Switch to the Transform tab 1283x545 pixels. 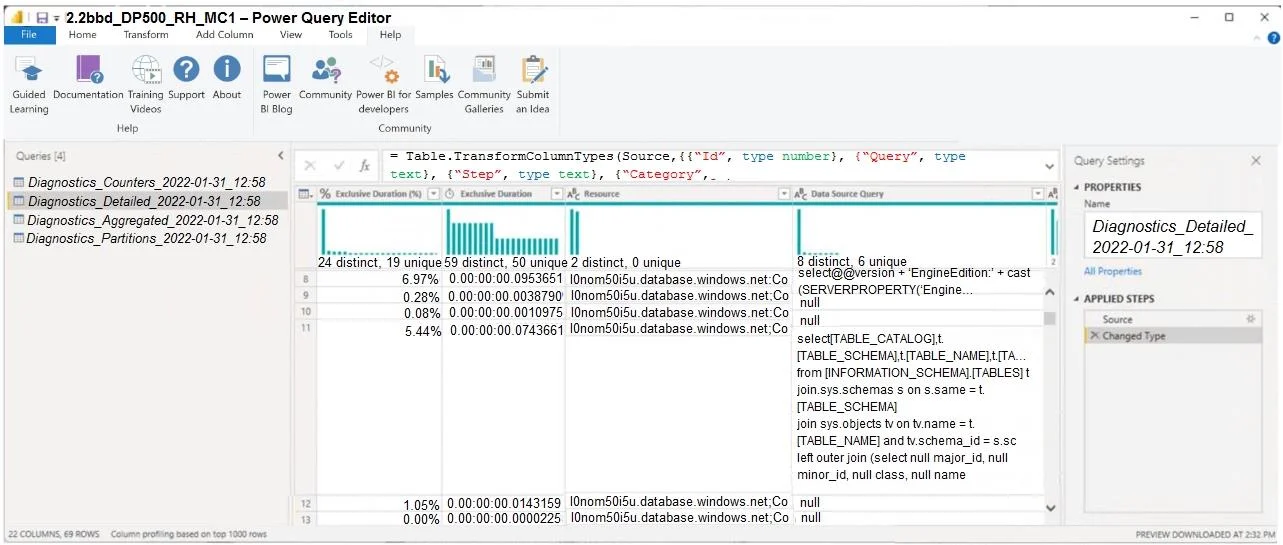coord(146,34)
